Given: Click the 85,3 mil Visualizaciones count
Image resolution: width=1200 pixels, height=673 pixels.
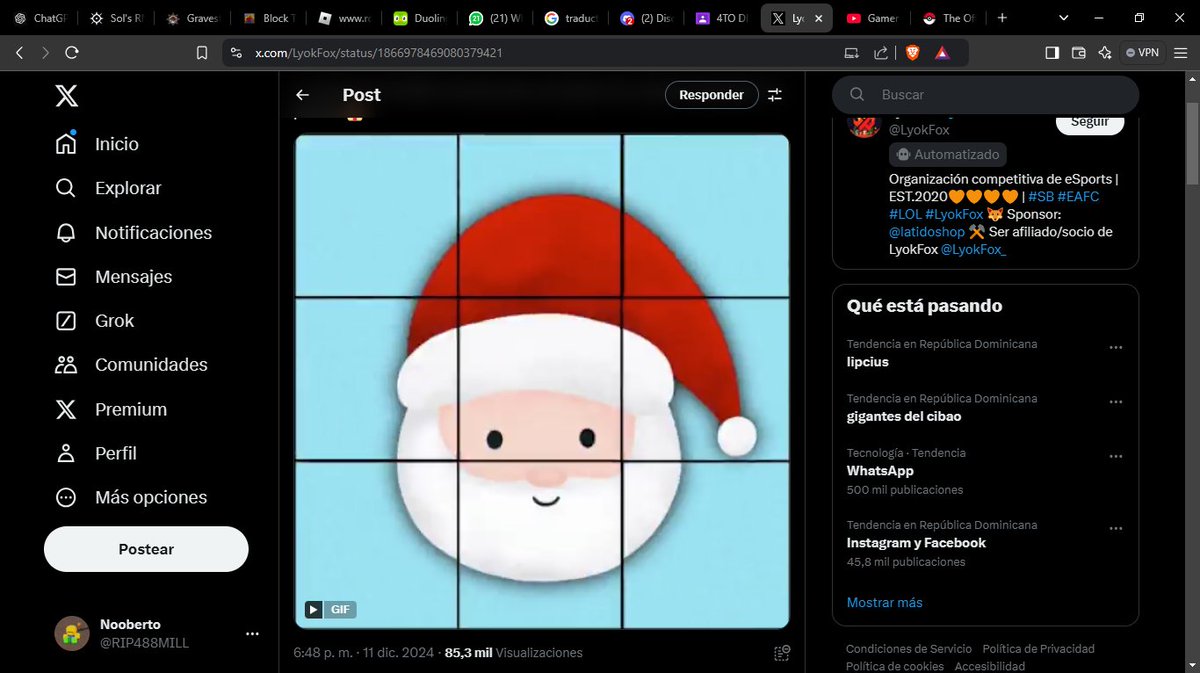Looking at the screenshot, I should point(513,652).
